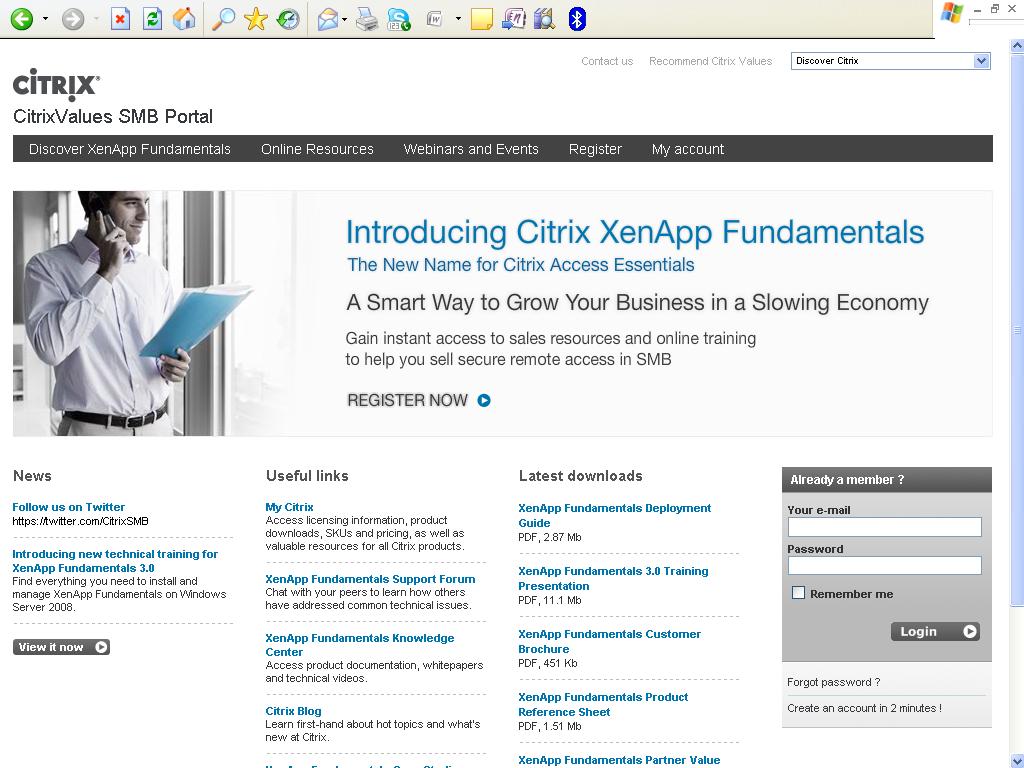Viewport: 1024px width, 768px height.
Task: Click the Your e-mail input field
Action: point(884,527)
